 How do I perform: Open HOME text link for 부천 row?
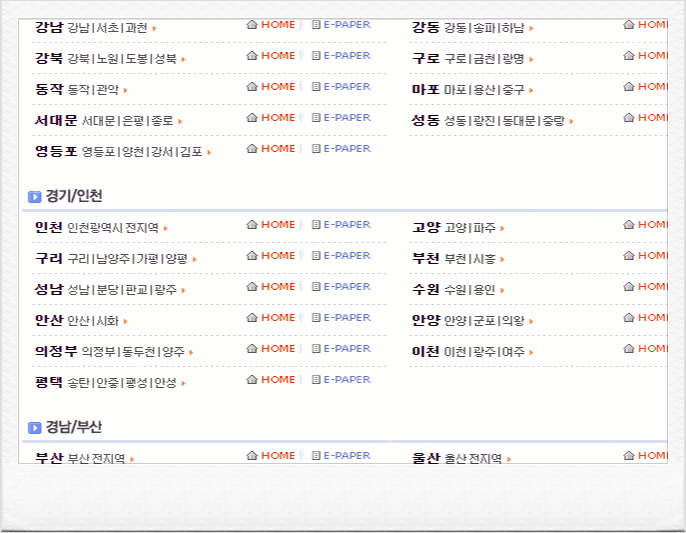click(x=653, y=256)
